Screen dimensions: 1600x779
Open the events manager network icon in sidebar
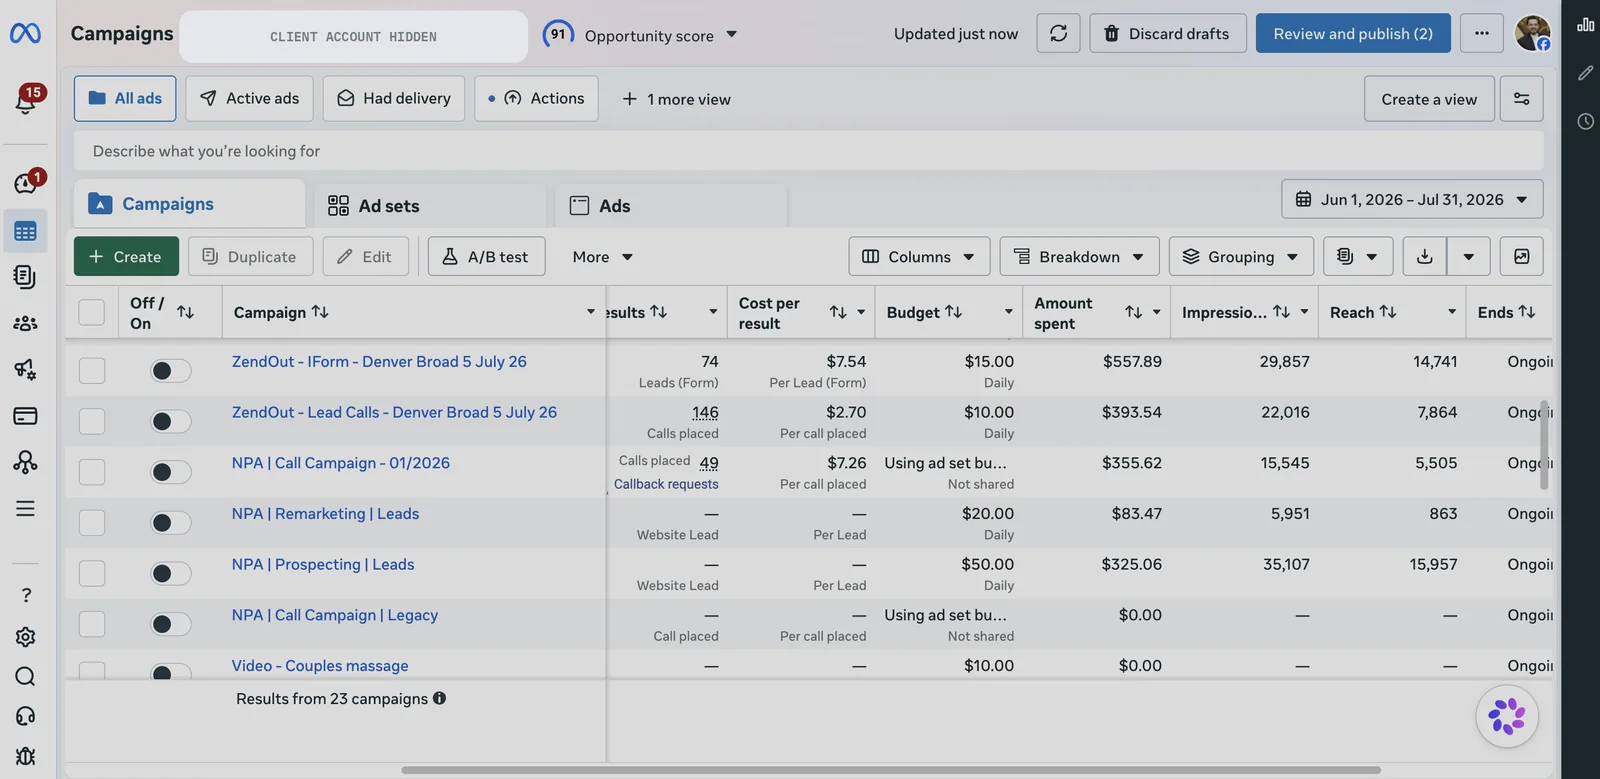coord(26,461)
